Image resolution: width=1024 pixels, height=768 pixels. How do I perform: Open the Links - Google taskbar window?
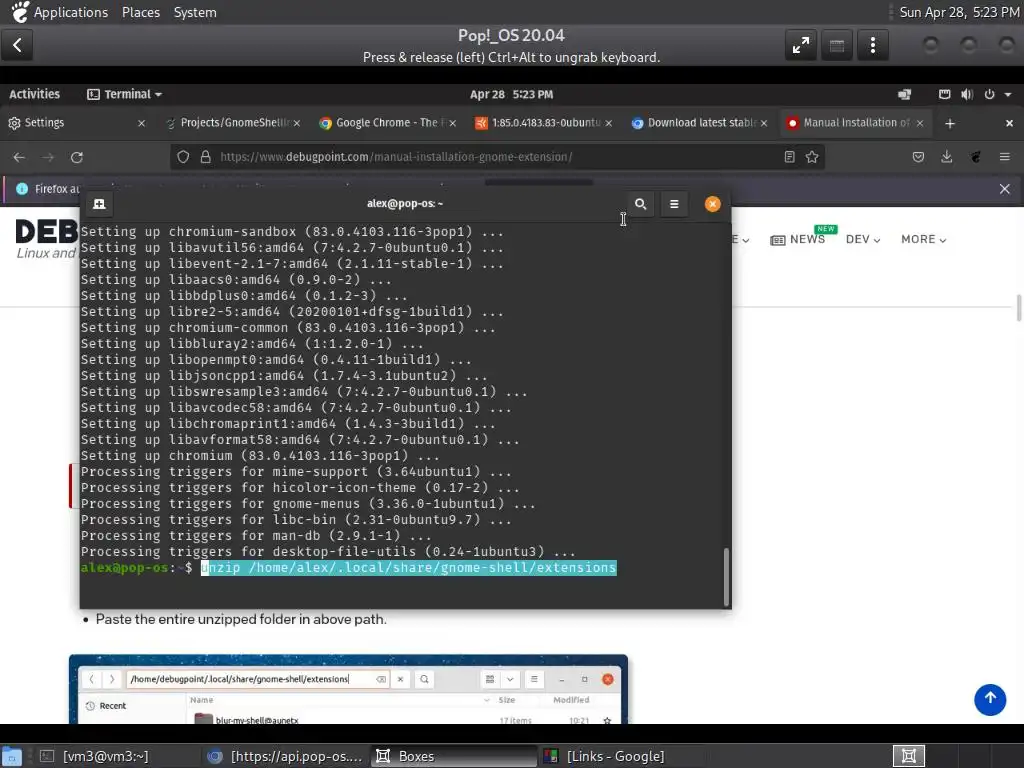point(607,756)
